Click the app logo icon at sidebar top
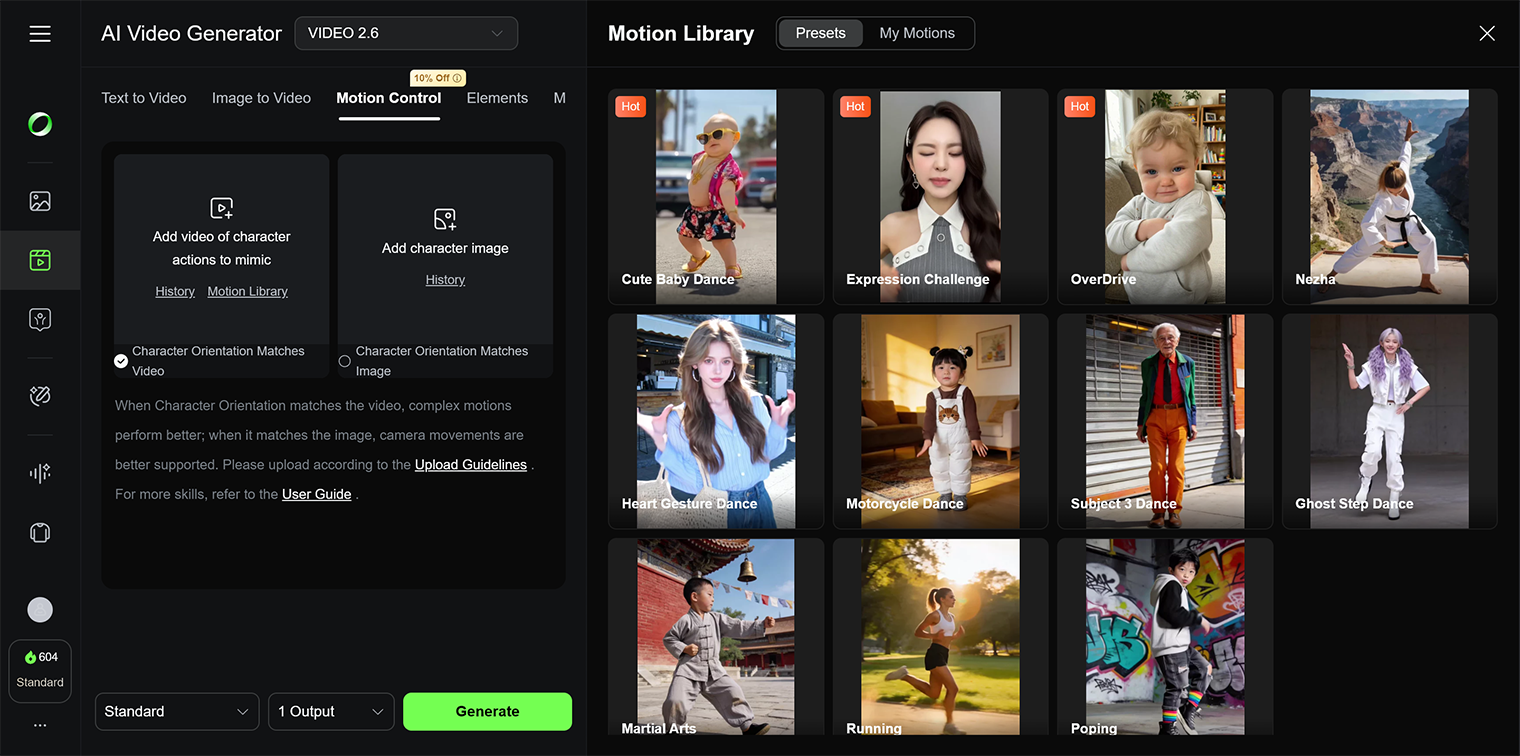Image resolution: width=1520 pixels, height=756 pixels. 40,124
